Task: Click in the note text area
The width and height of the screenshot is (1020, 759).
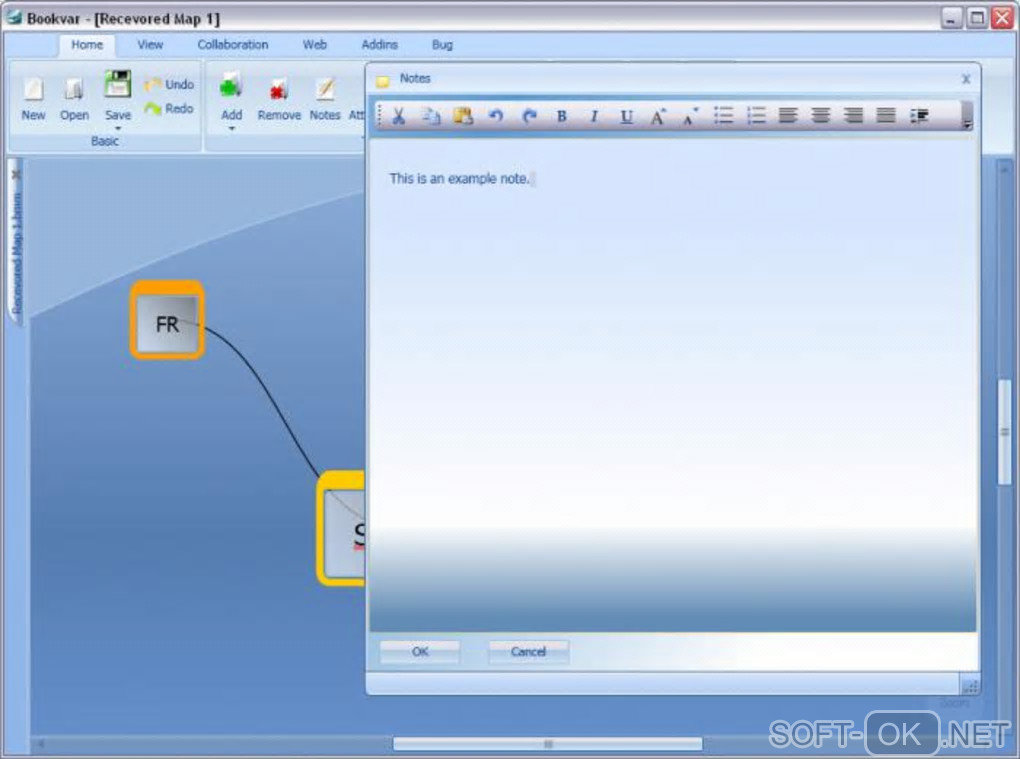Action: click(673, 384)
